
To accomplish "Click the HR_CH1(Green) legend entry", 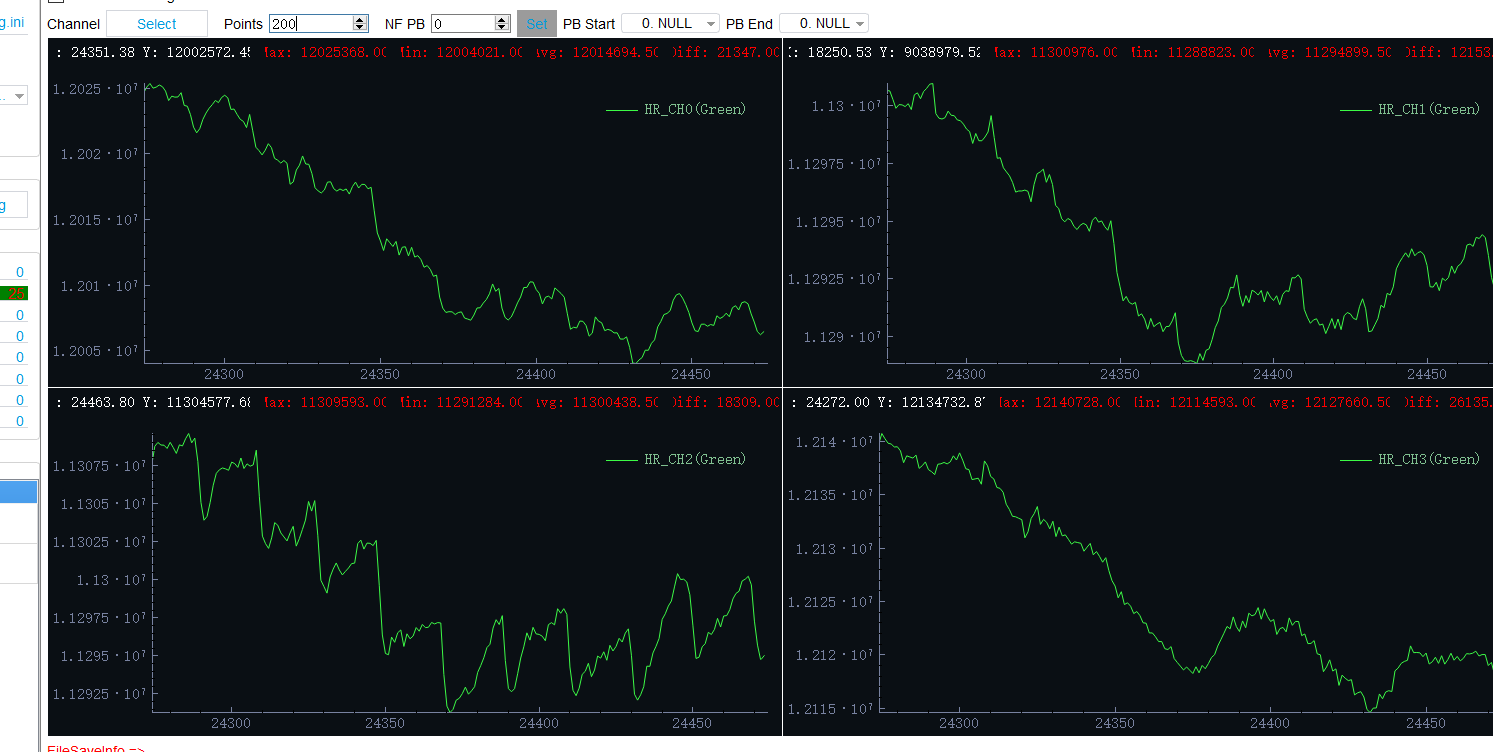I will pos(1409,109).
